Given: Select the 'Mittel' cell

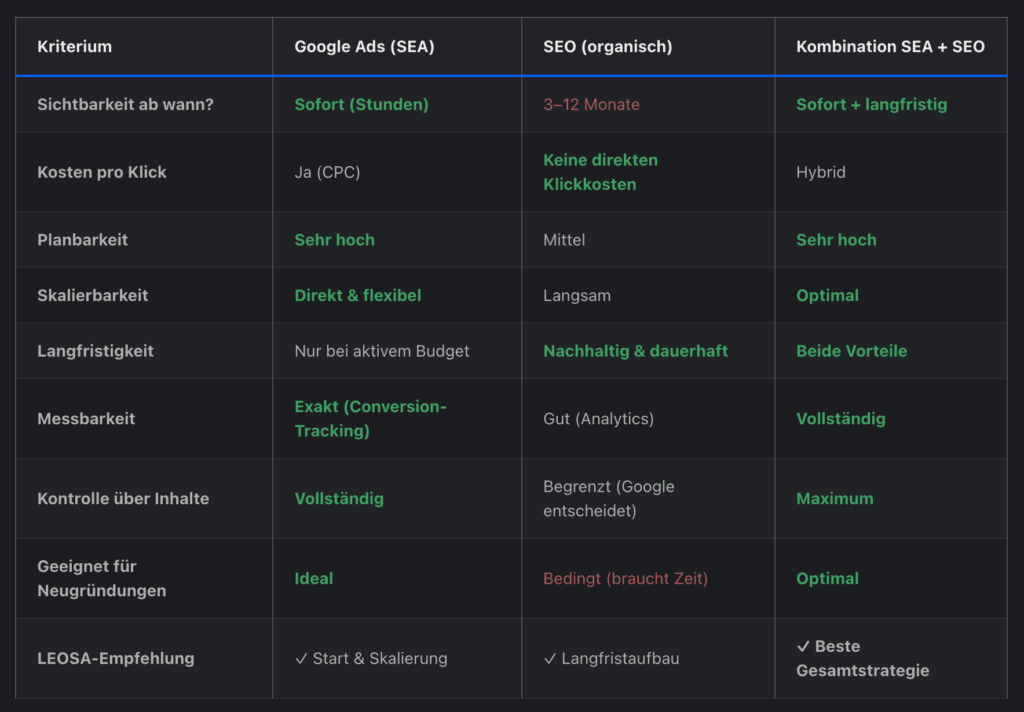Looking at the screenshot, I should [x=564, y=240].
